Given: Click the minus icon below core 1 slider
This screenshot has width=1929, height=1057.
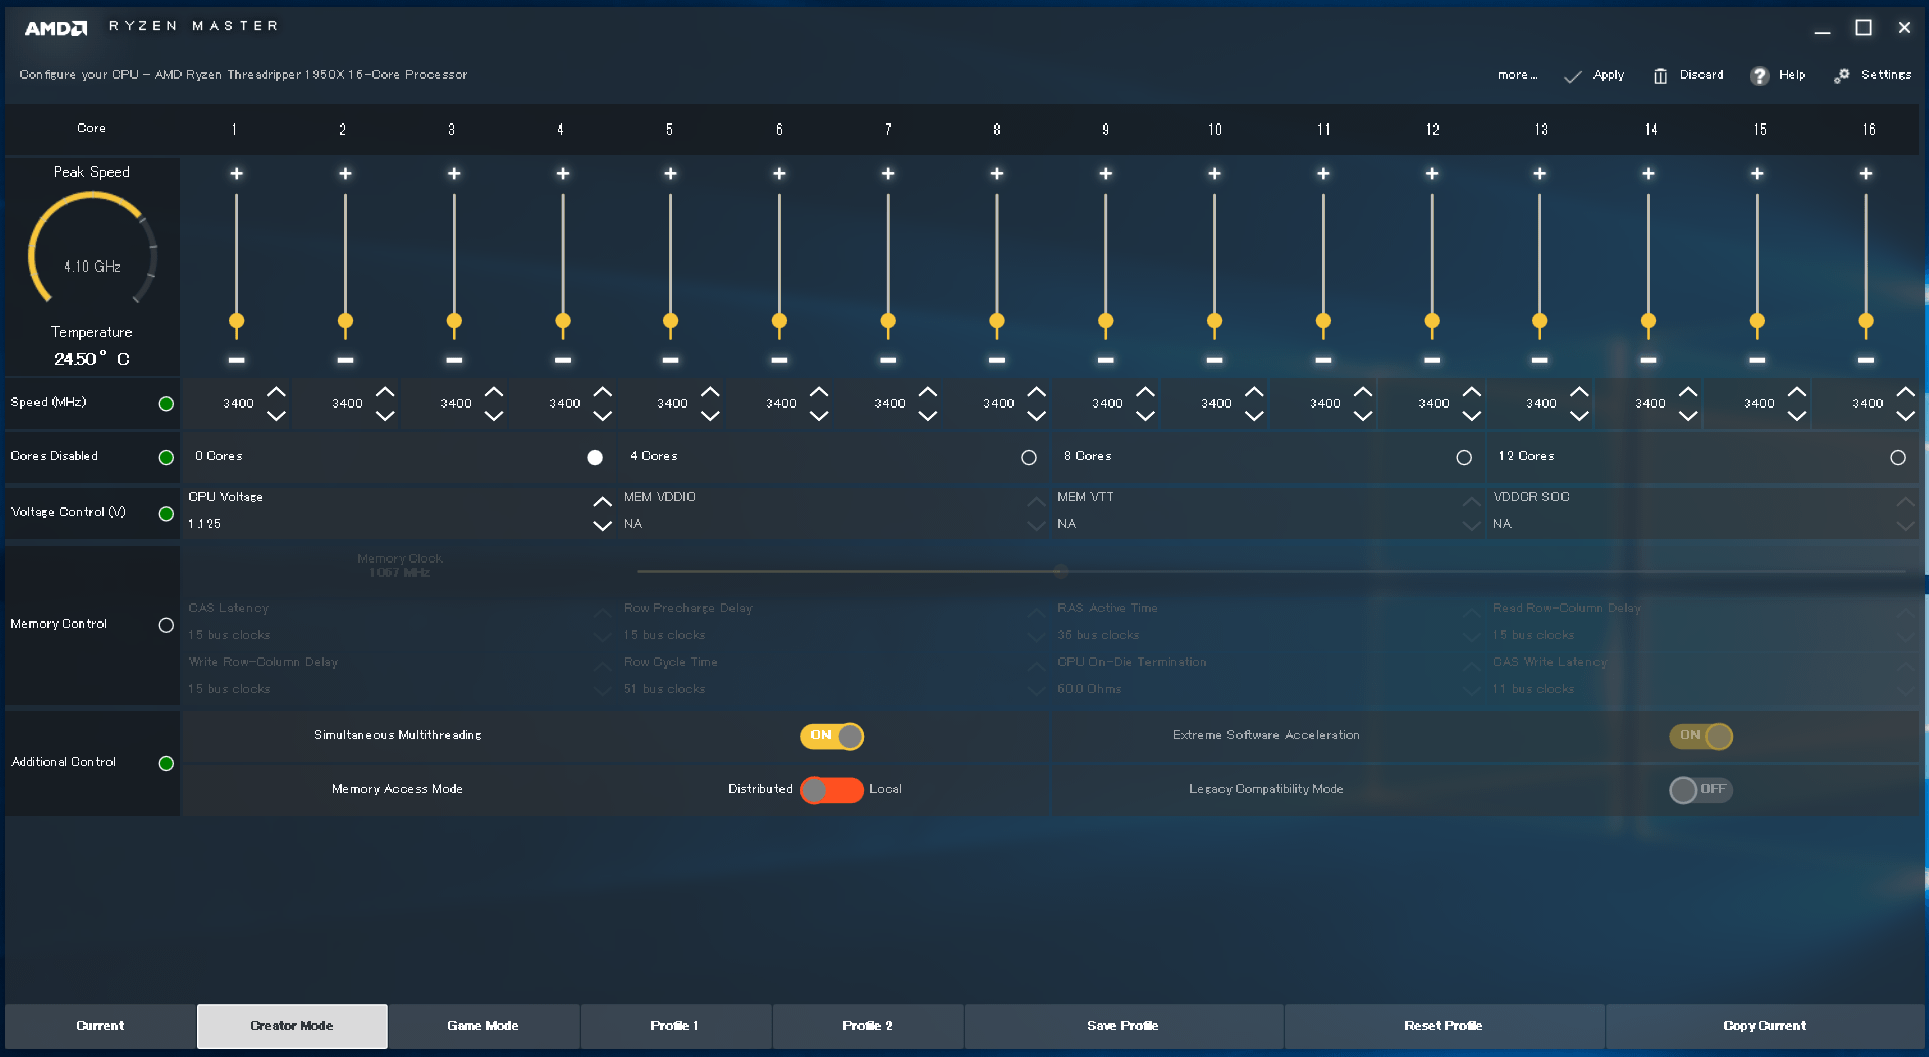Looking at the screenshot, I should click(x=236, y=359).
